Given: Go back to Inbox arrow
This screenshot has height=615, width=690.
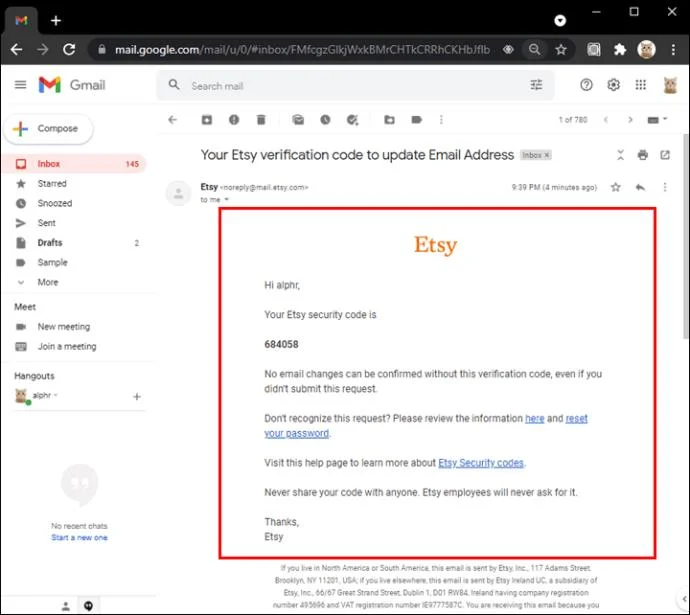Looking at the screenshot, I should pyautogui.click(x=172, y=120).
